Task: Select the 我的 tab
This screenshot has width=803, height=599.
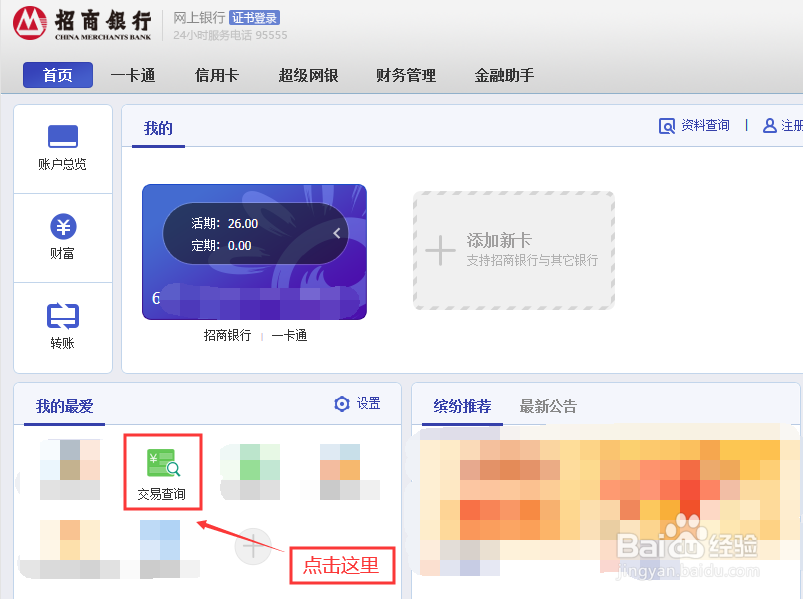Action: 158,128
